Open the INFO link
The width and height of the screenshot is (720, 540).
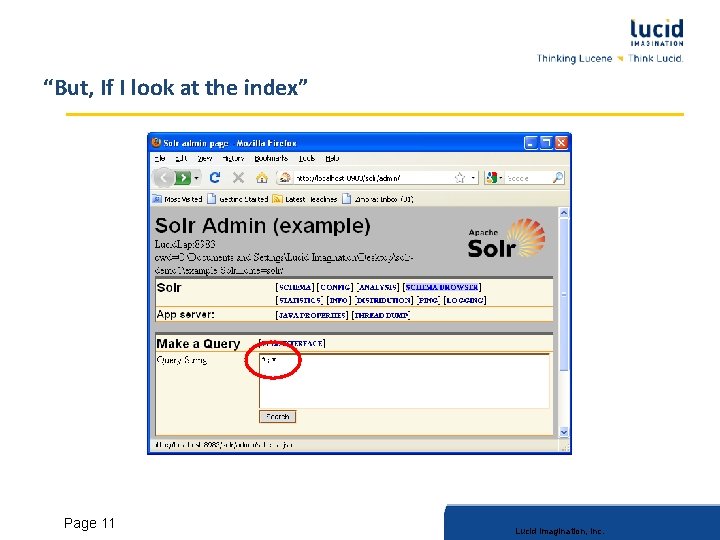coord(338,300)
